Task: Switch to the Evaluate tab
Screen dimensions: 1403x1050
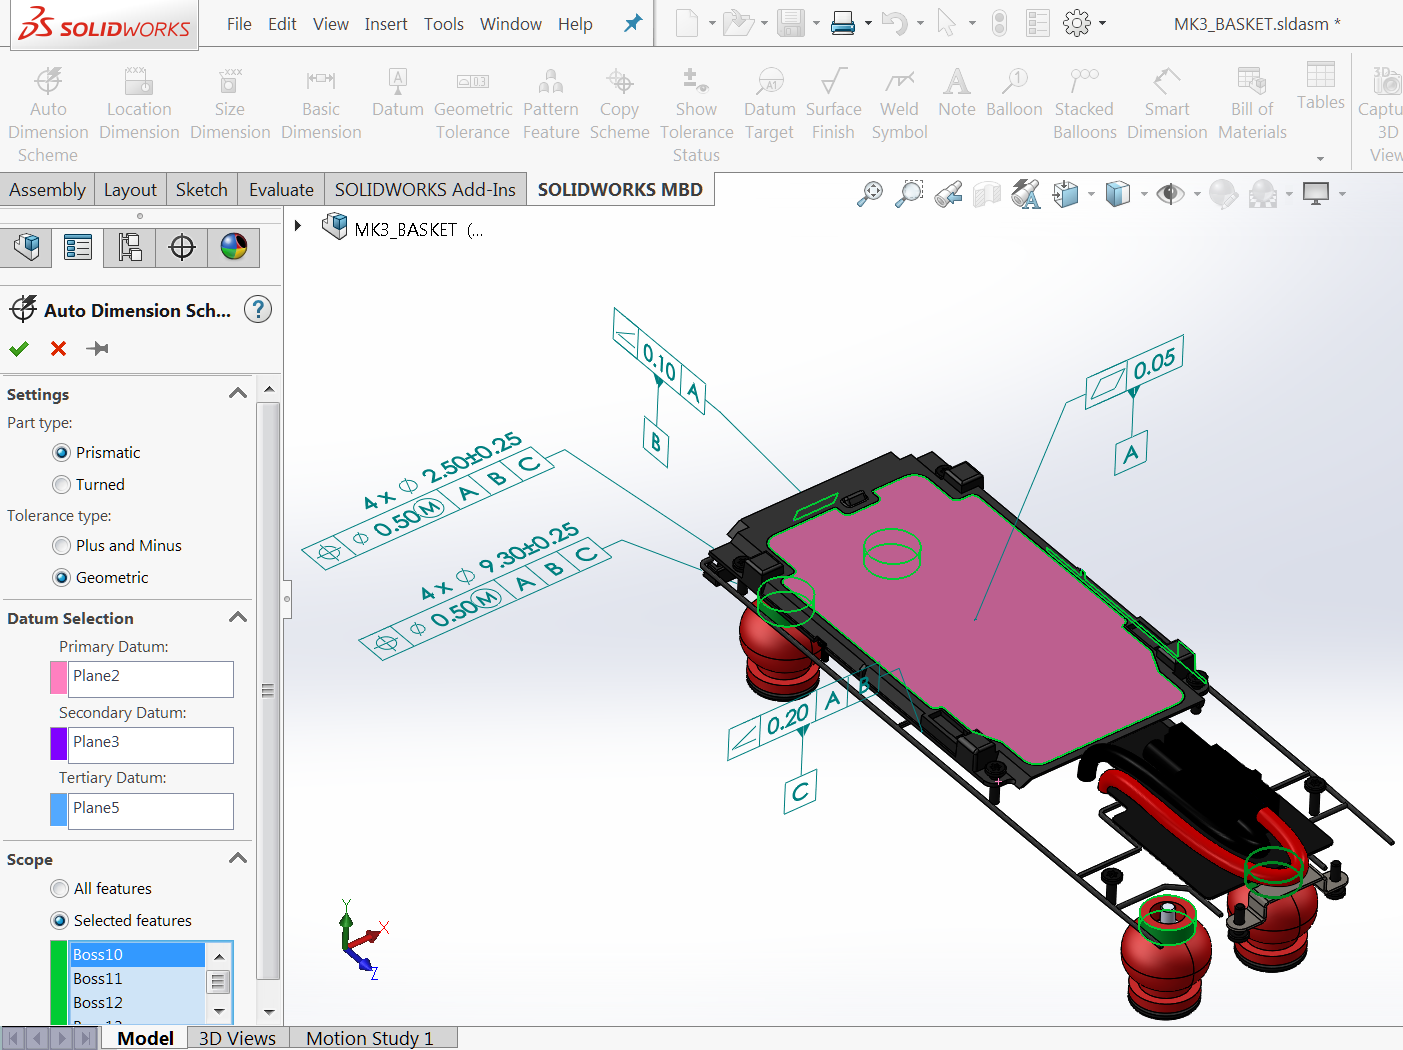Action: (281, 189)
